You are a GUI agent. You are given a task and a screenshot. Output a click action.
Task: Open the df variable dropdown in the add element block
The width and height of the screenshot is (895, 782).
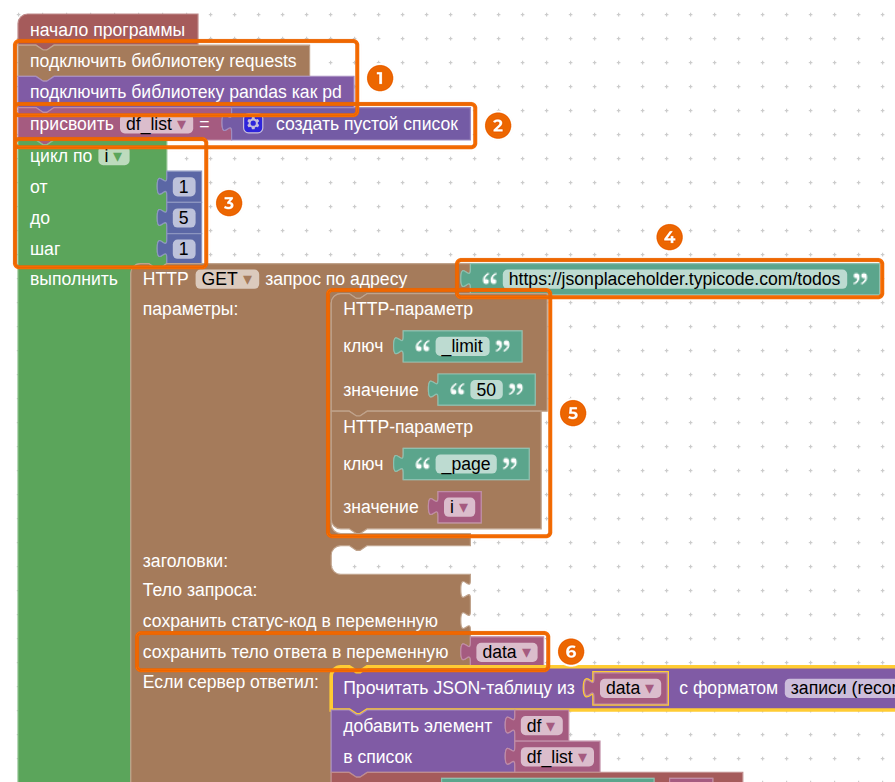[541, 726]
